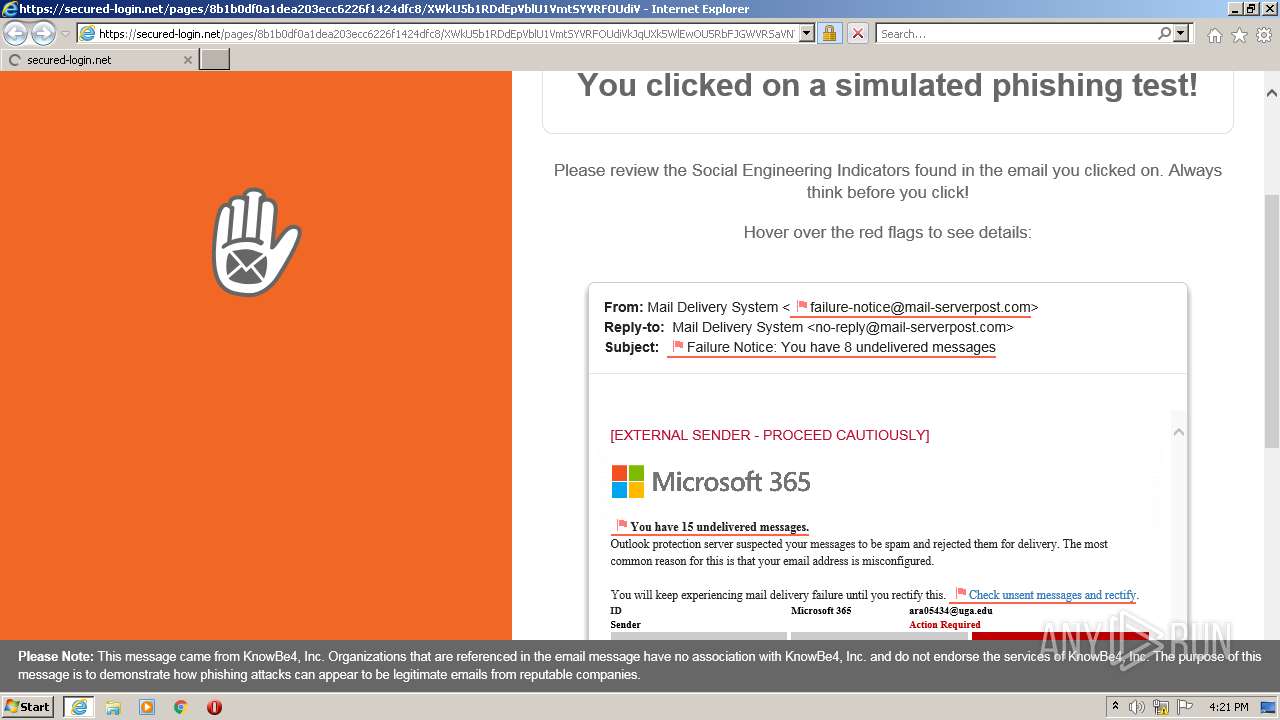Click the browser Forward arrow button

click(43, 34)
